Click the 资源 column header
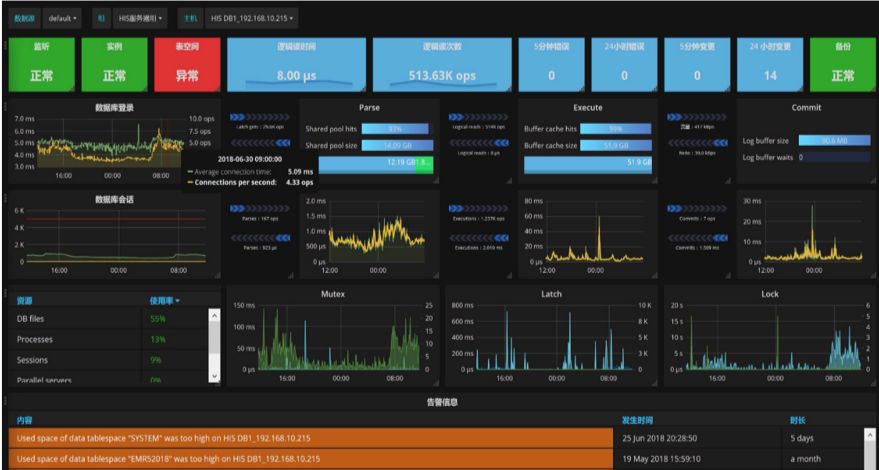 pyautogui.click(x=24, y=301)
